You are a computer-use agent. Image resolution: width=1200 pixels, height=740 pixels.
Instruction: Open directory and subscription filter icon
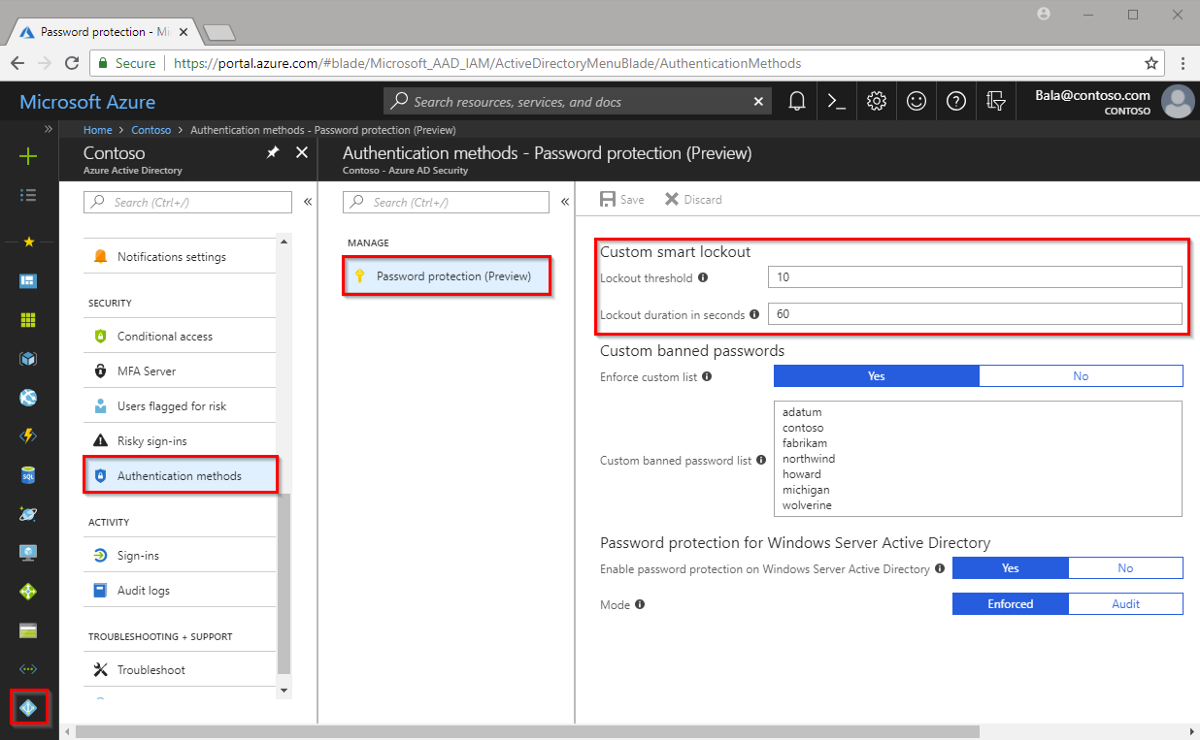pos(995,101)
